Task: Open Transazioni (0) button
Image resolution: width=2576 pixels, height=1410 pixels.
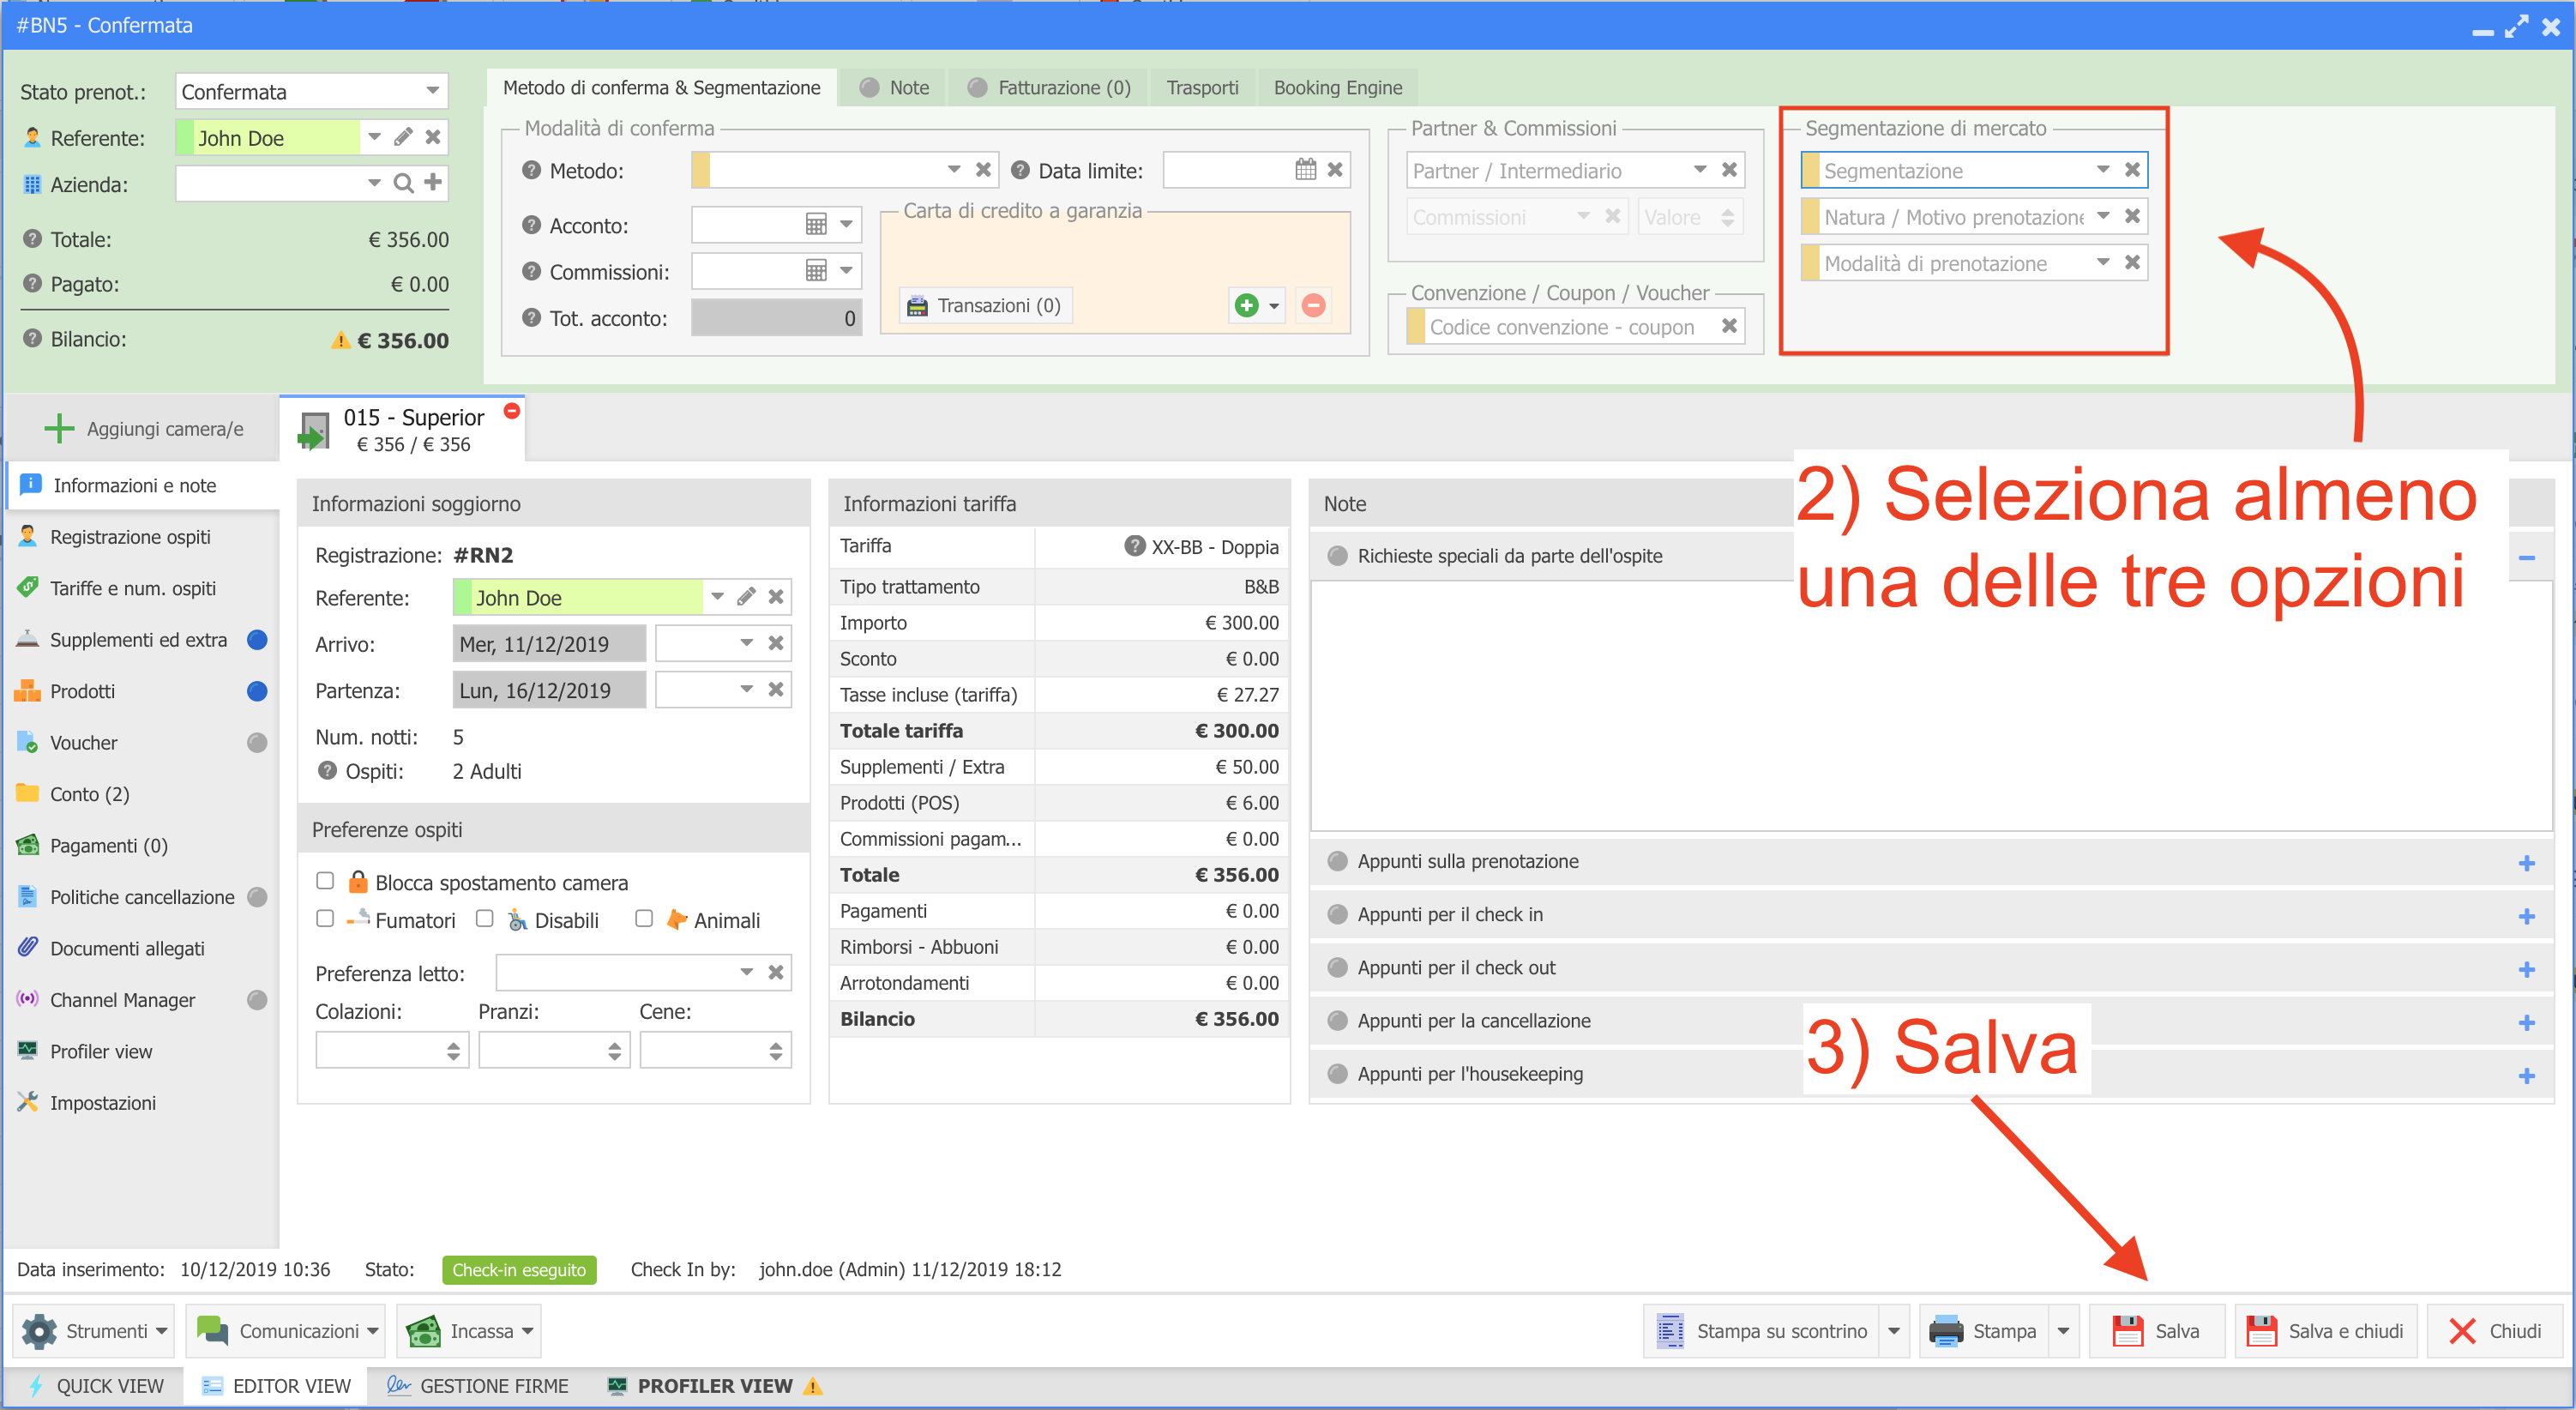Action: tap(985, 305)
